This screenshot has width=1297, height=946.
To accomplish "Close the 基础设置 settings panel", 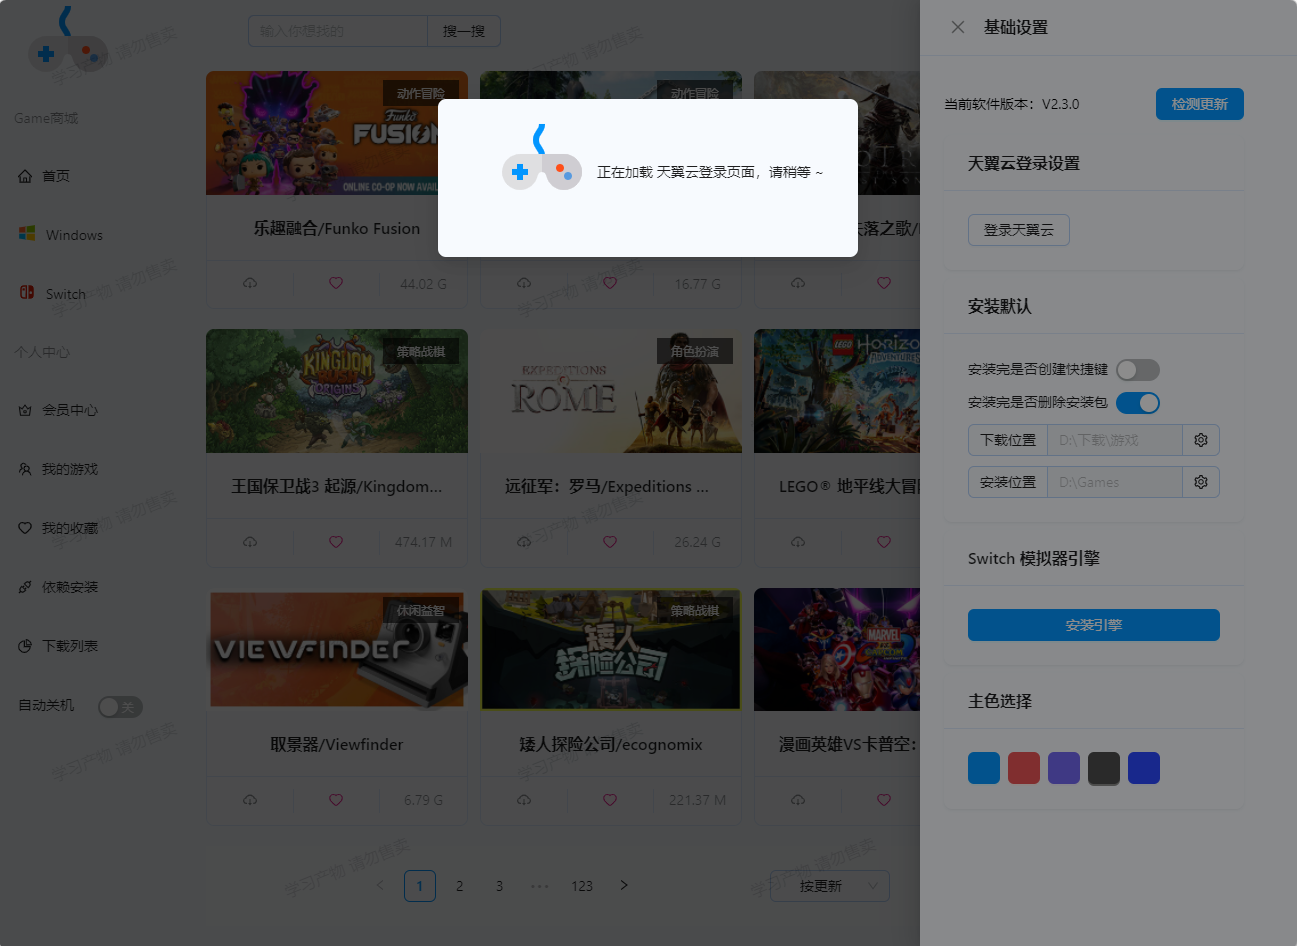I will (x=958, y=27).
